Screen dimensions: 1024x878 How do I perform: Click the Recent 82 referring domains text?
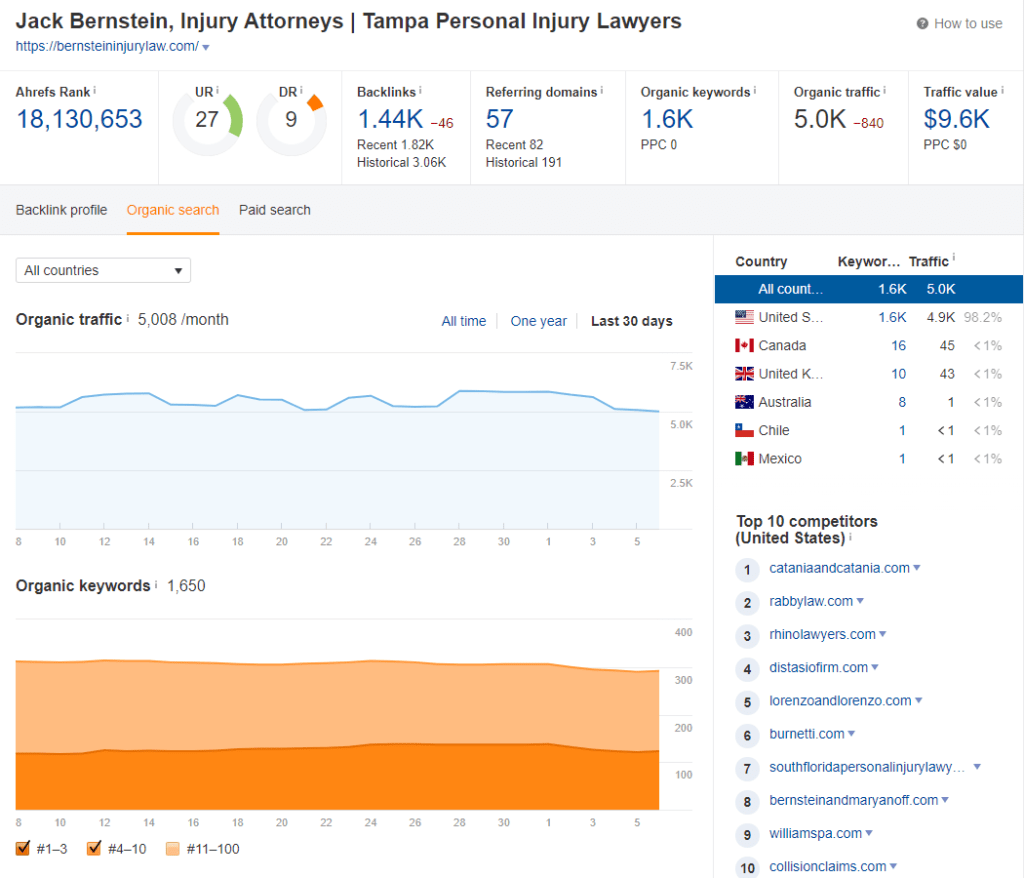point(515,144)
